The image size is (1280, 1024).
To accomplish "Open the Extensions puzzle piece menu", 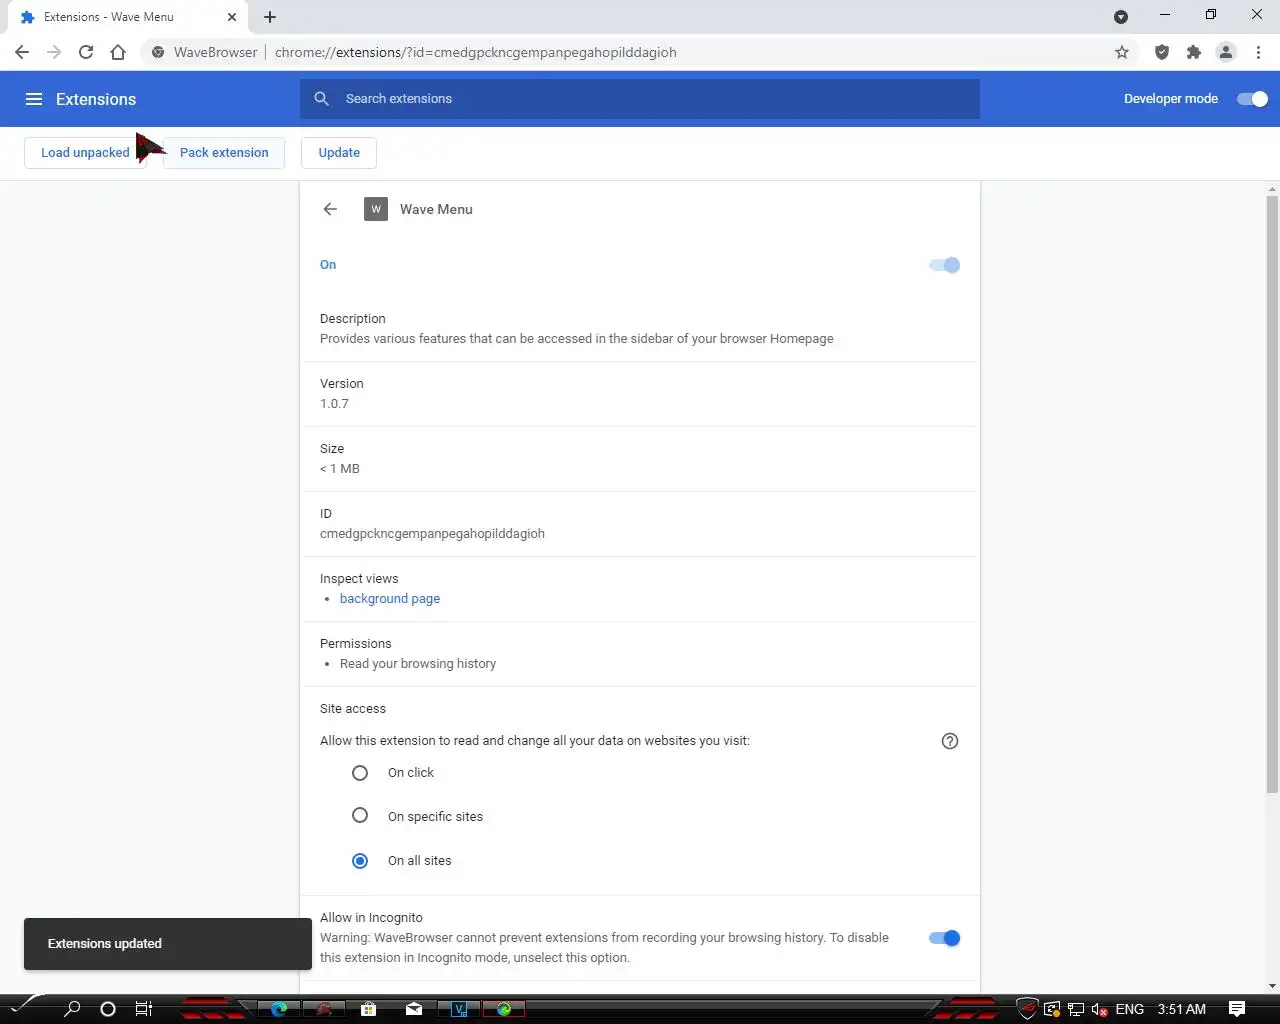I will [1194, 52].
